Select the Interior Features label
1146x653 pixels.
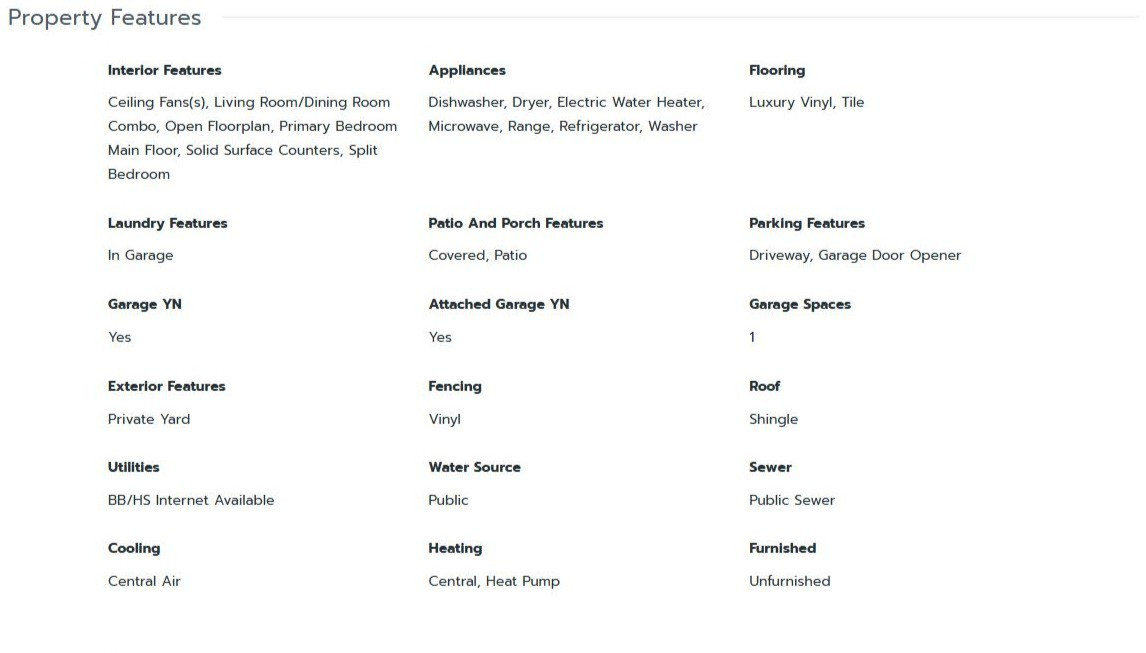164,70
